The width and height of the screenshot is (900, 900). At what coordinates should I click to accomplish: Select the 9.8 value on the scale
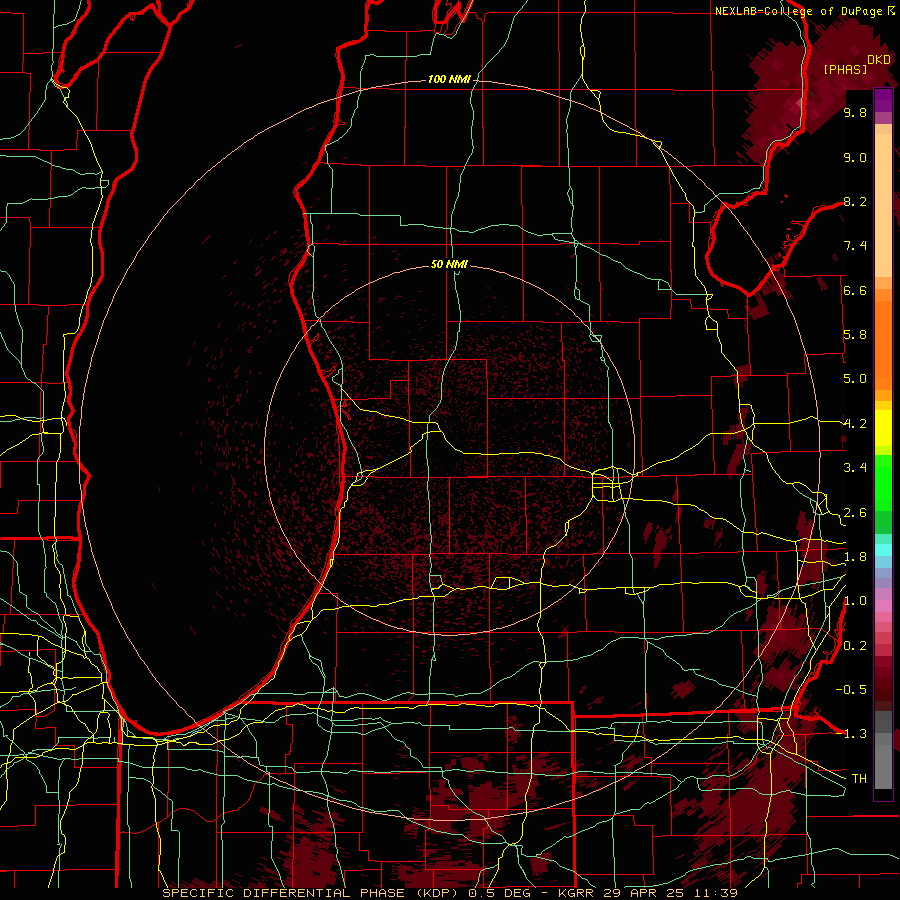point(855,113)
